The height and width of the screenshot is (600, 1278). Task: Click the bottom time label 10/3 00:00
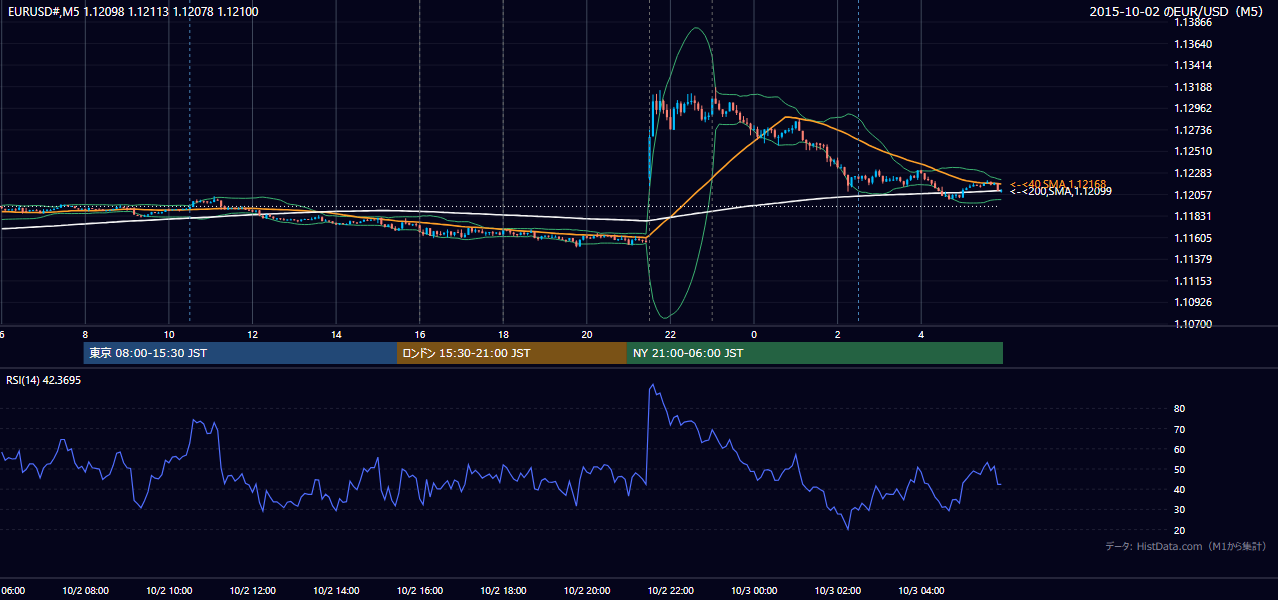tap(754, 590)
